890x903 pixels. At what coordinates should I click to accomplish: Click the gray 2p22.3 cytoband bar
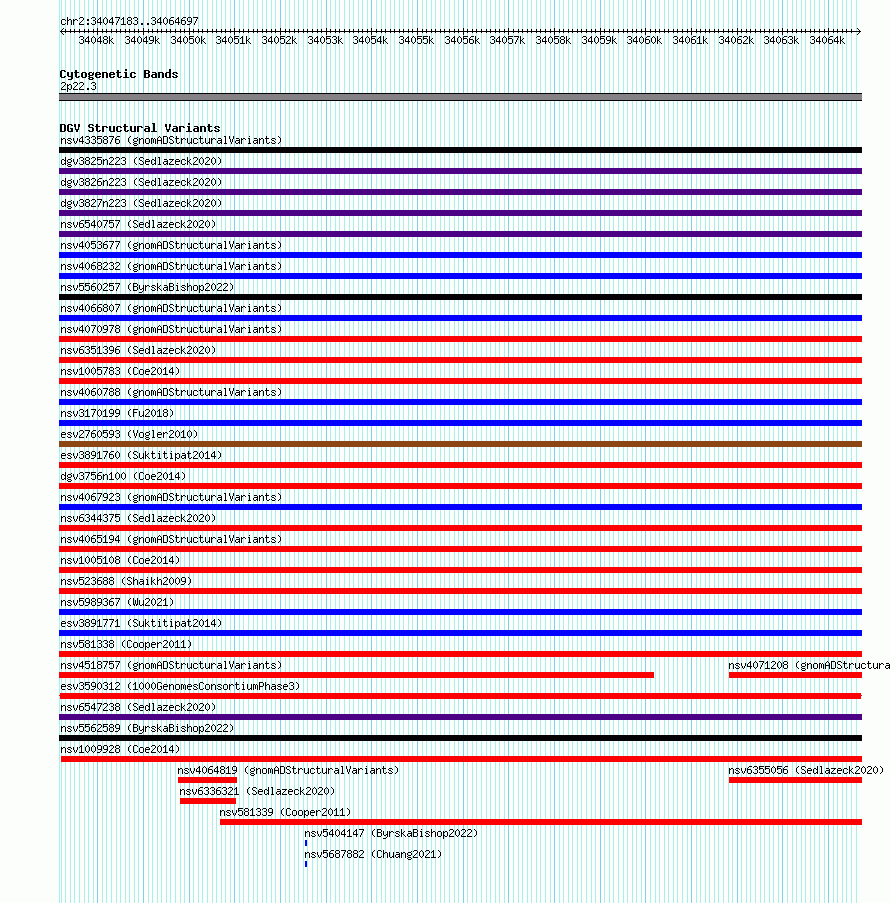460,97
